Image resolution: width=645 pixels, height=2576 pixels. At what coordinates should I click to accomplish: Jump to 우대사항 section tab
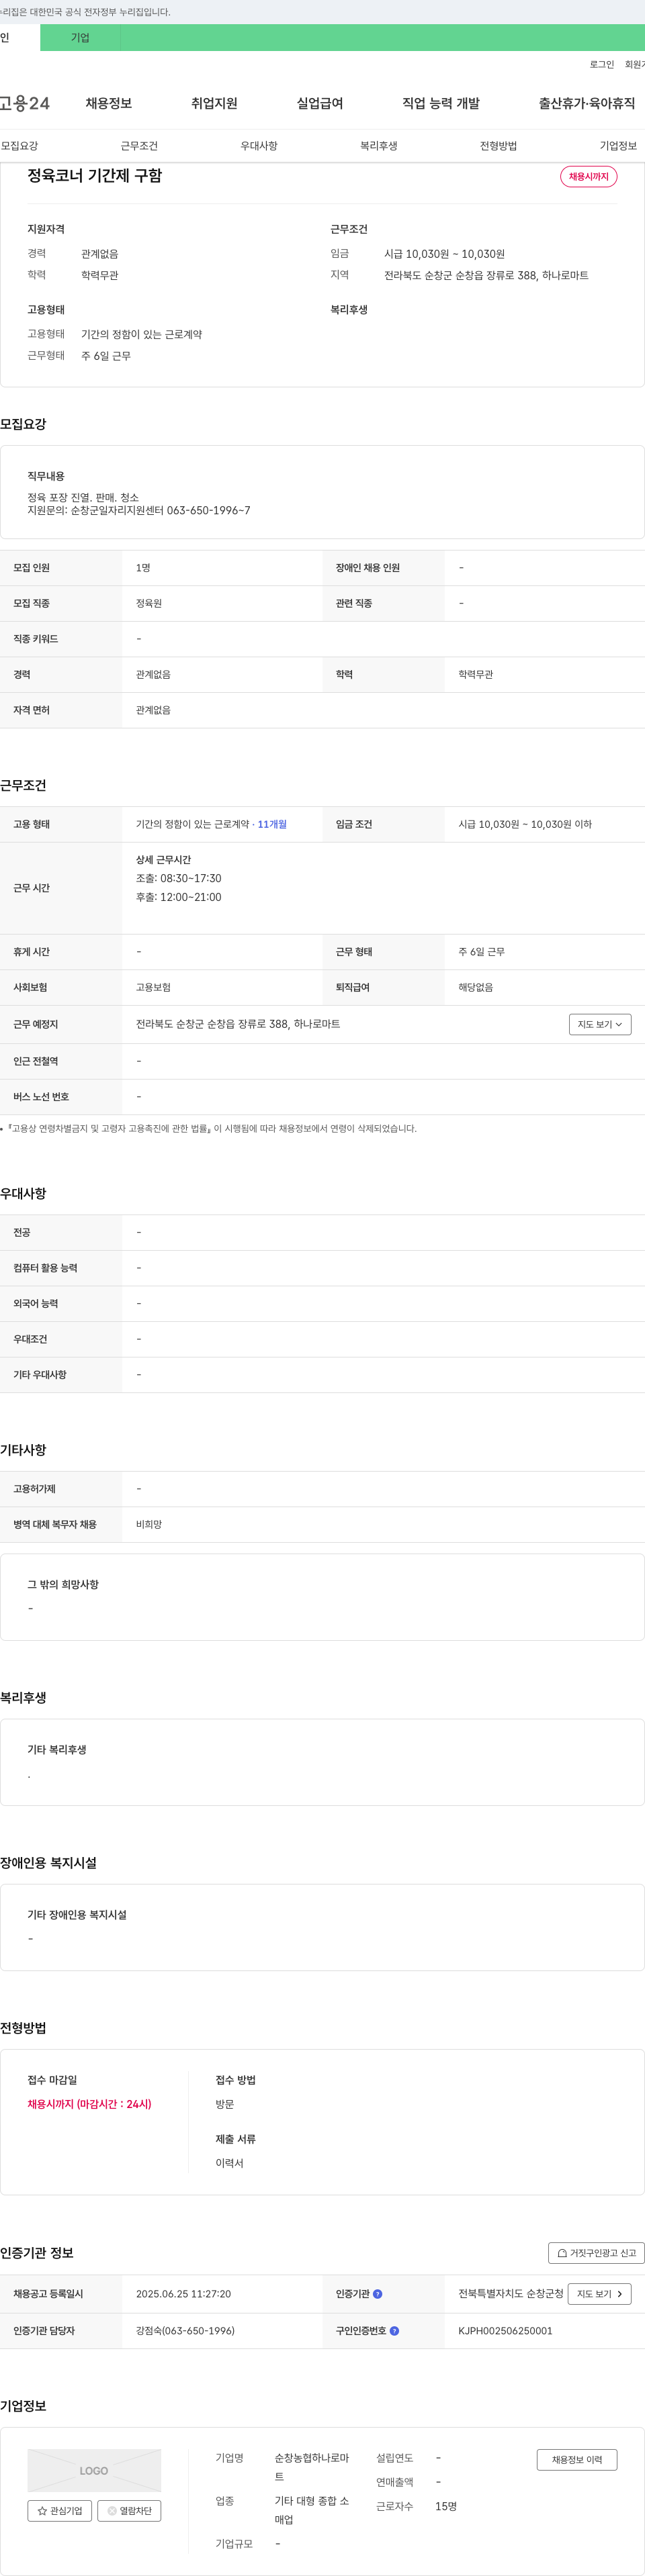(x=259, y=146)
